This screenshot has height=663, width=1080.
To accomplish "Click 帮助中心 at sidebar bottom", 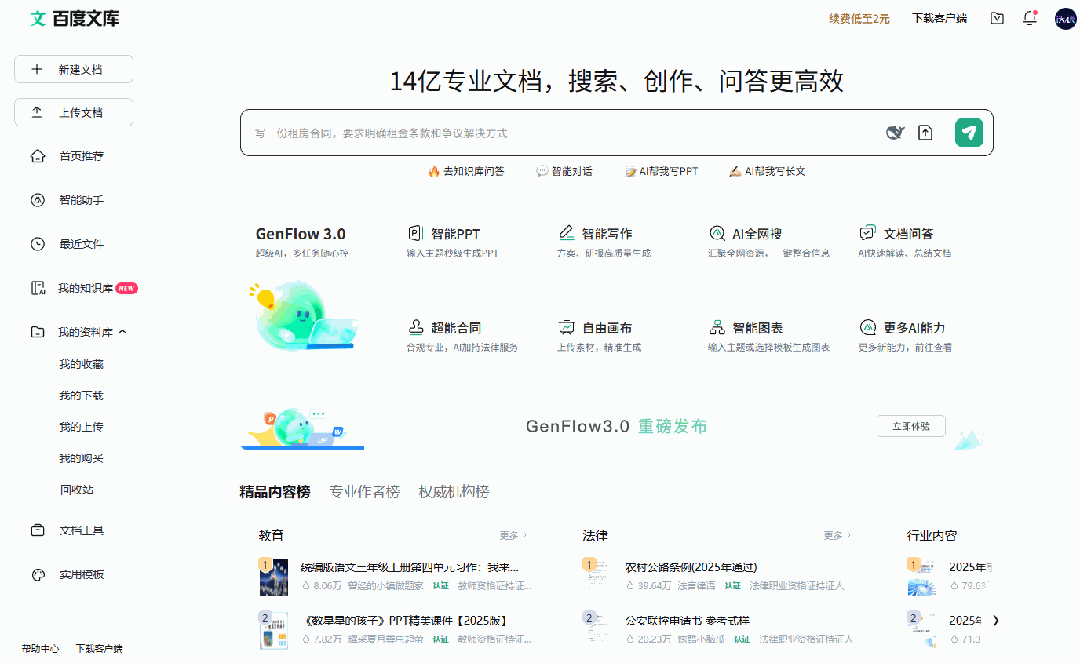I will tap(40, 649).
